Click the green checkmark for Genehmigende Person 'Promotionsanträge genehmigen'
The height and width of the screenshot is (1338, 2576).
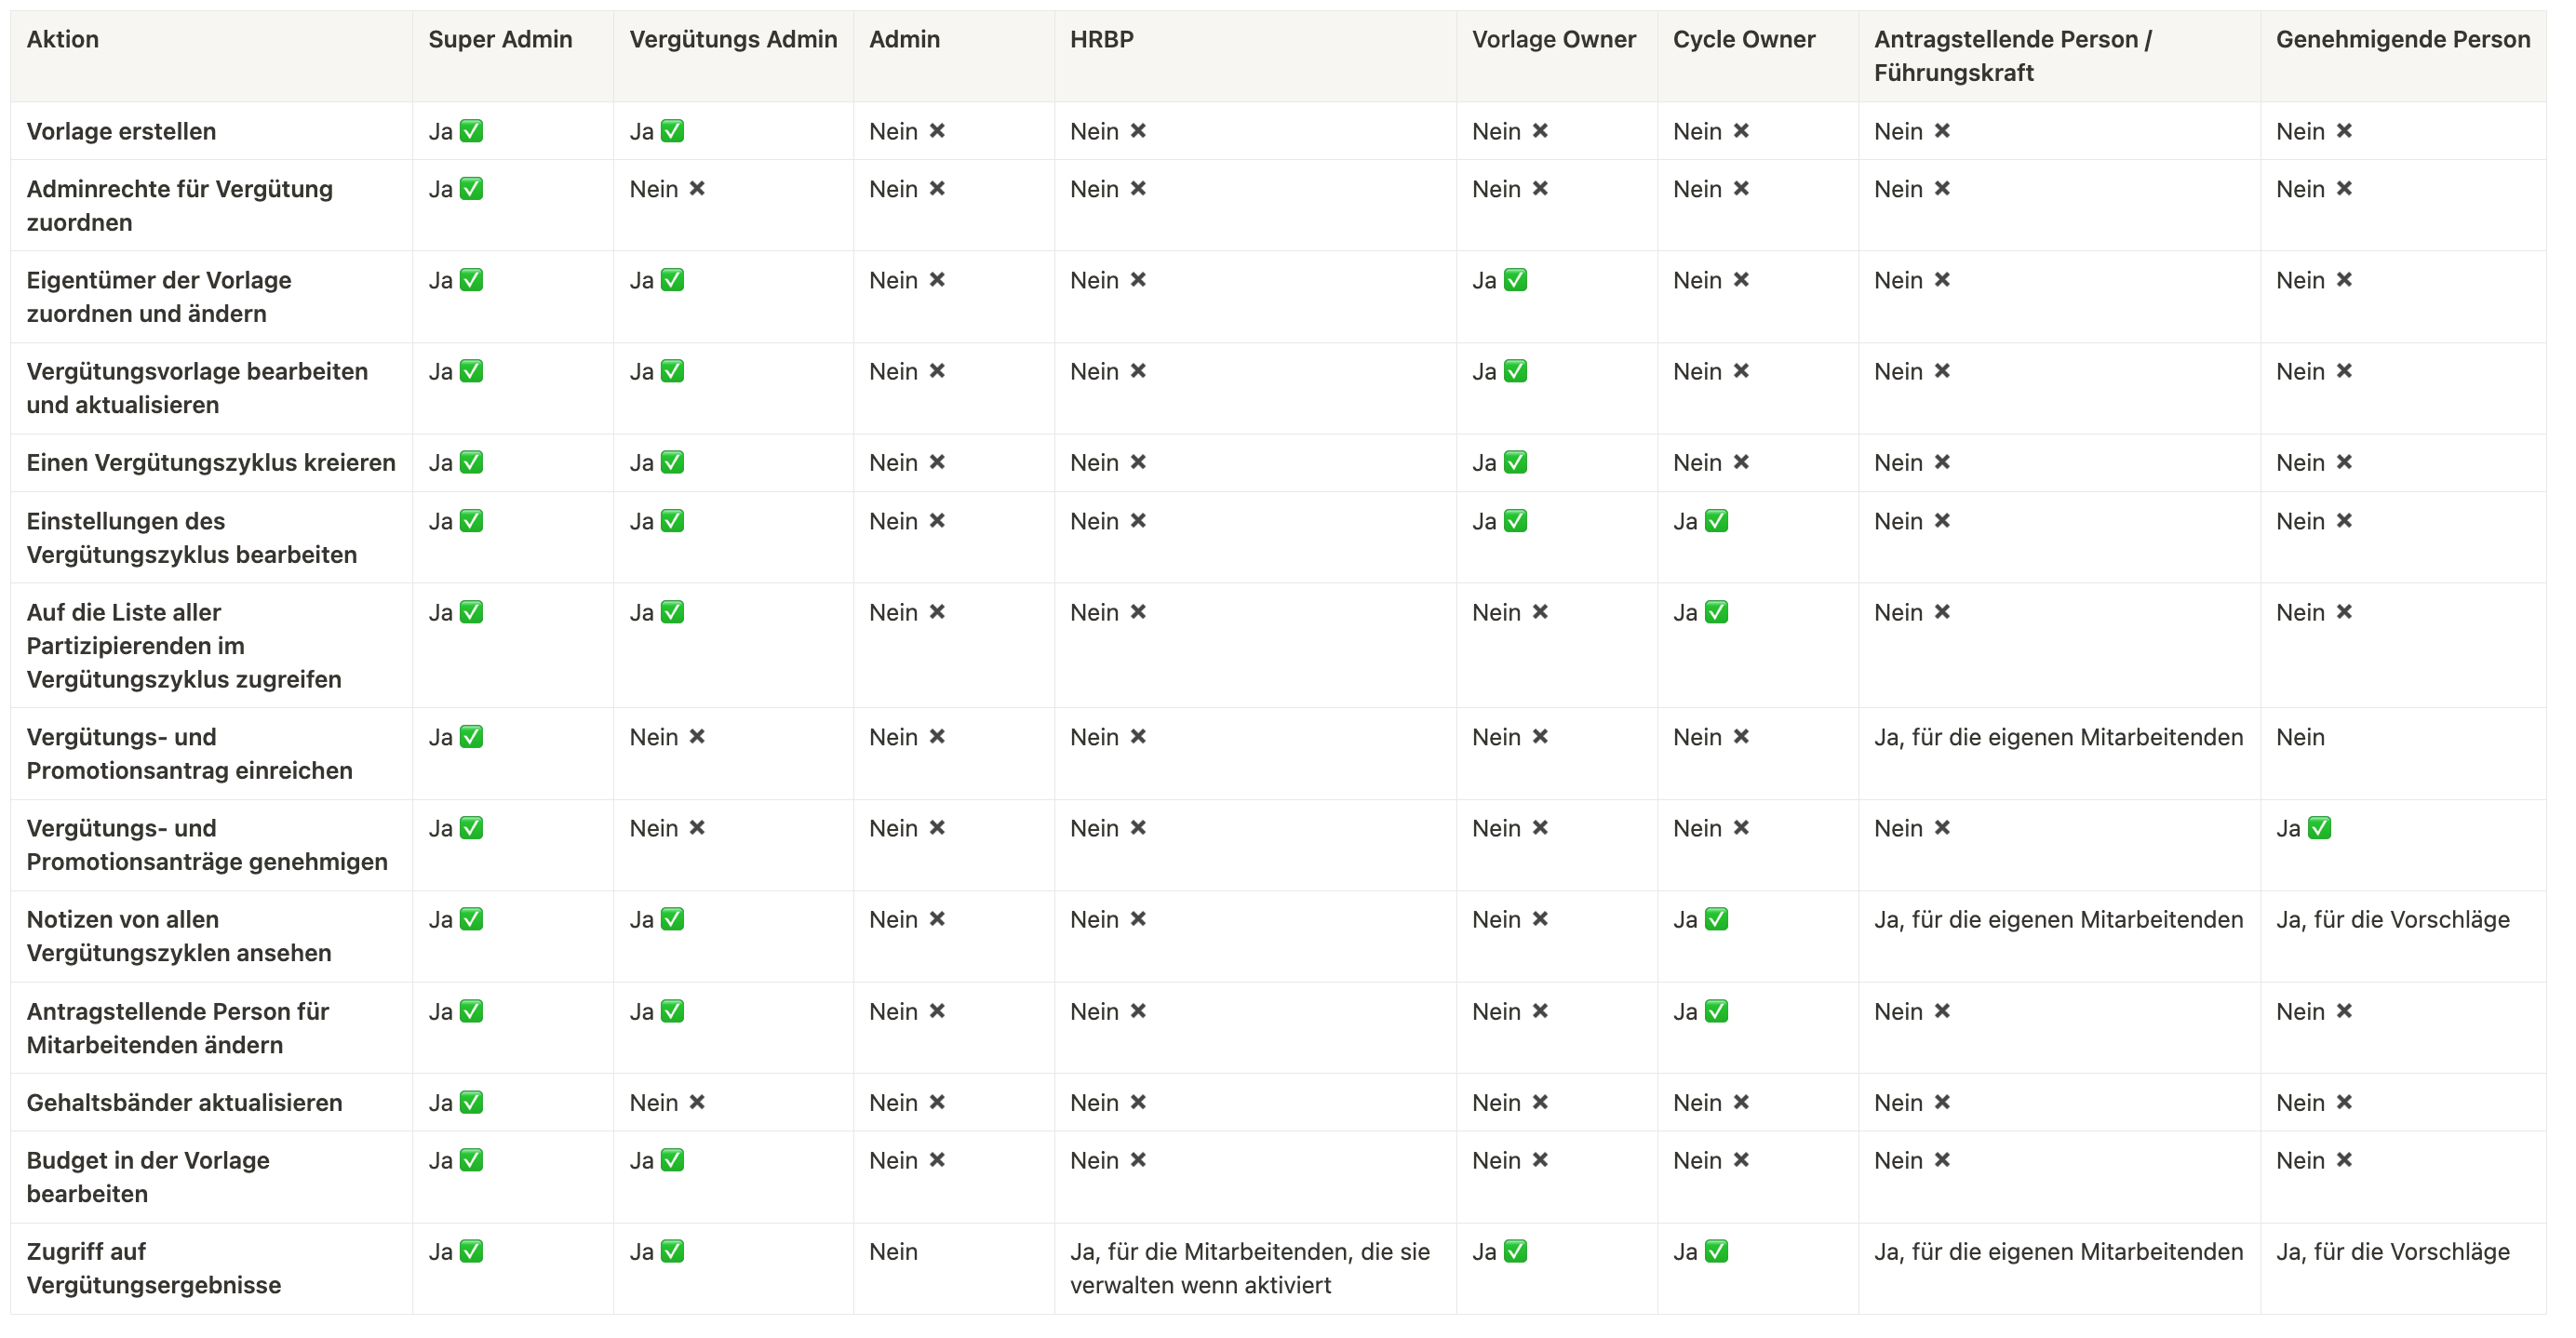click(x=2320, y=828)
